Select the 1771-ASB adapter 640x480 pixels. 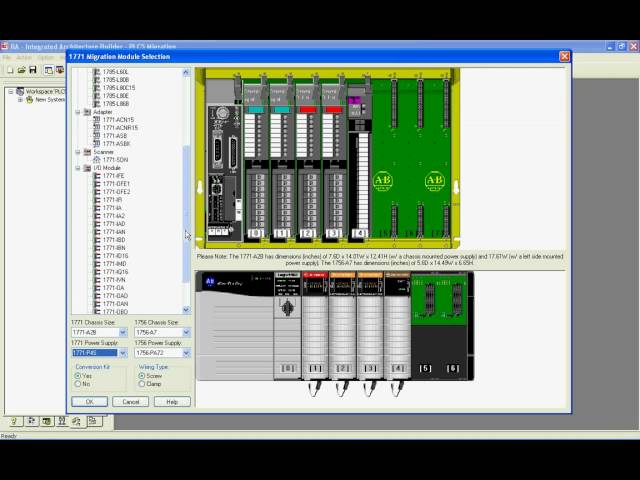(115, 136)
